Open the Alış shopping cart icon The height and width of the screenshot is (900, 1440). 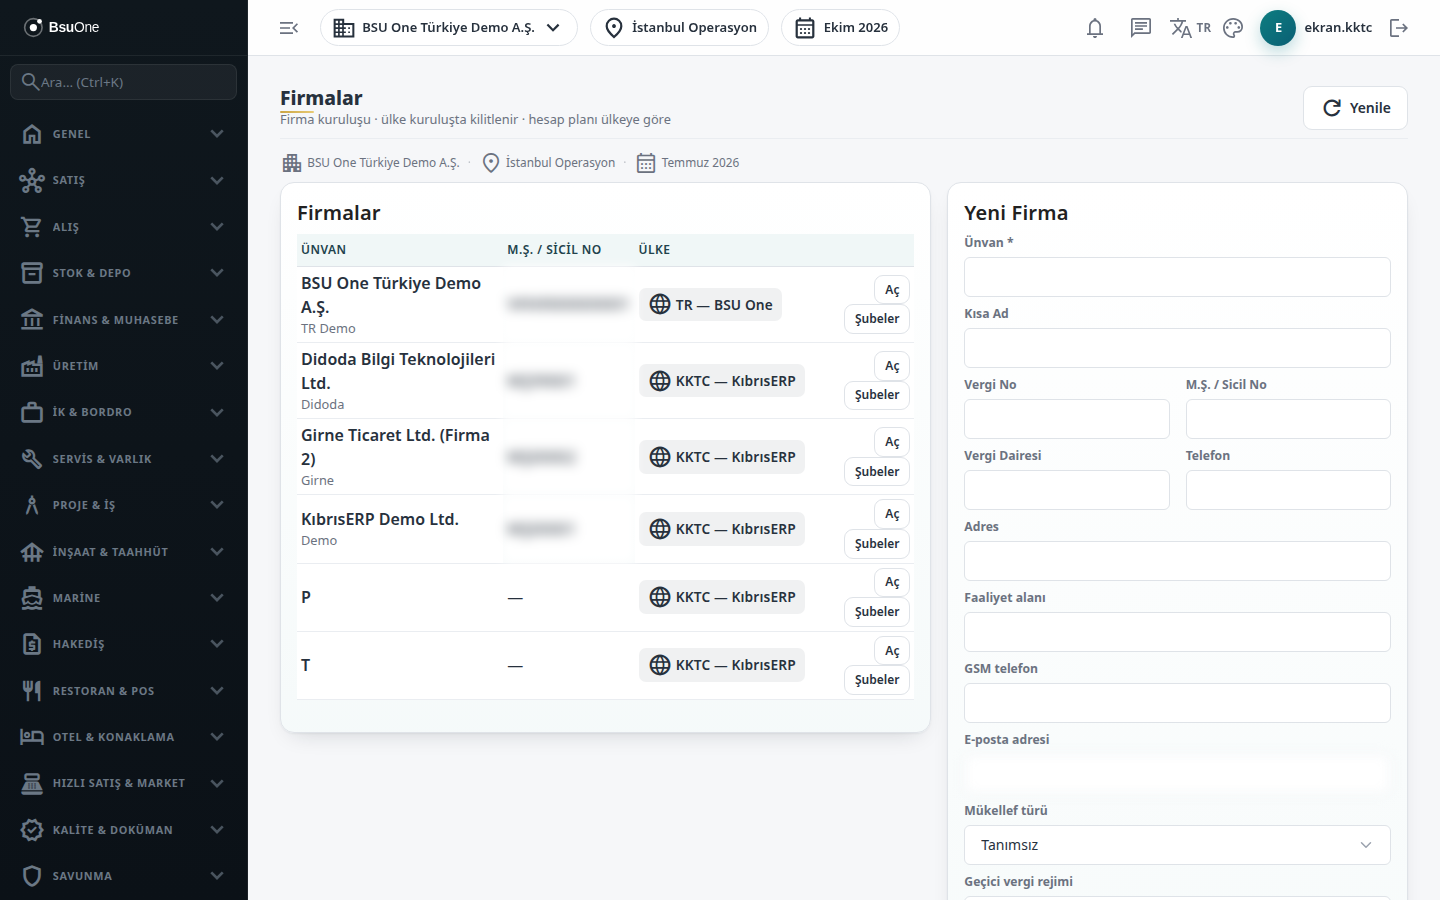[32, 227]
